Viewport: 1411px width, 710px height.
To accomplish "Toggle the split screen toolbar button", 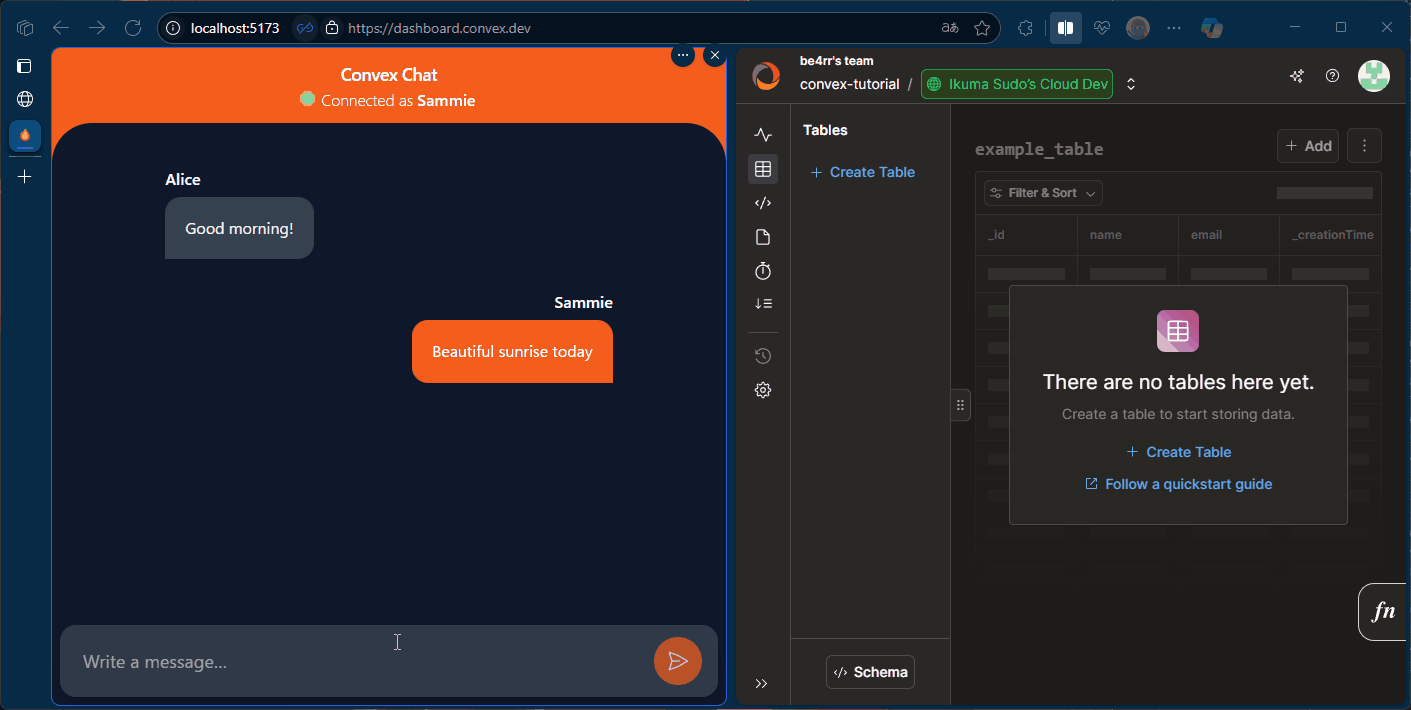I will (1066, 28).
